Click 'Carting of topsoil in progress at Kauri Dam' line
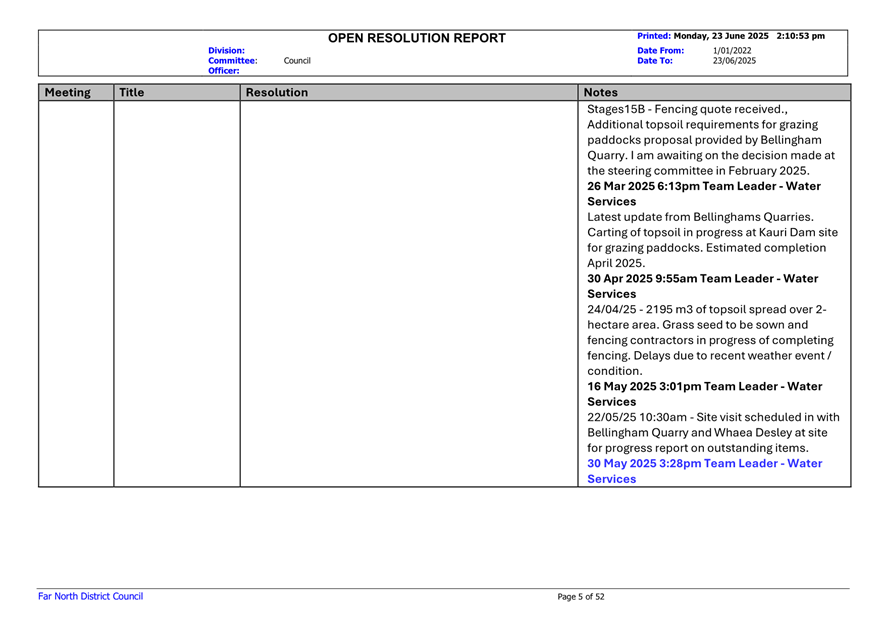Image resolution: width=885 pixels, height=626 pixels. click(712, 232)
